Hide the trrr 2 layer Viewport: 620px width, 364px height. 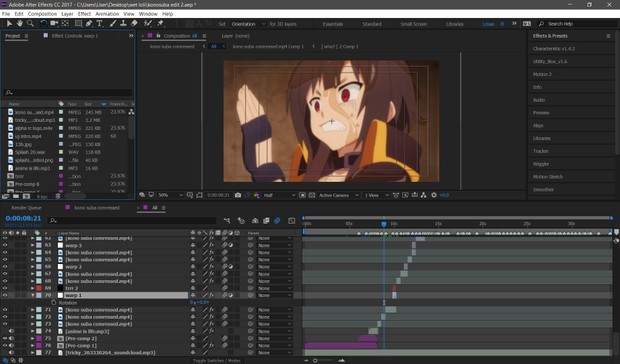[5, 288]
